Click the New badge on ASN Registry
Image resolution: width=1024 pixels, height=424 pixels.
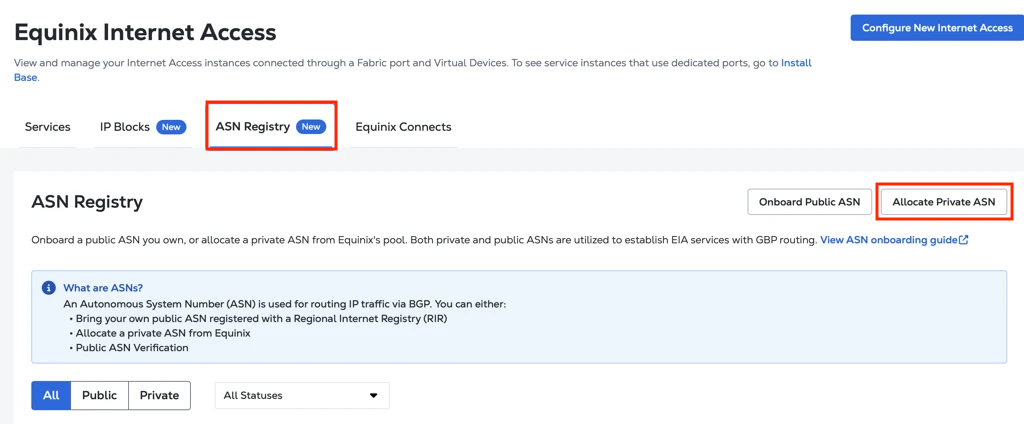click(x=311, y=127)
